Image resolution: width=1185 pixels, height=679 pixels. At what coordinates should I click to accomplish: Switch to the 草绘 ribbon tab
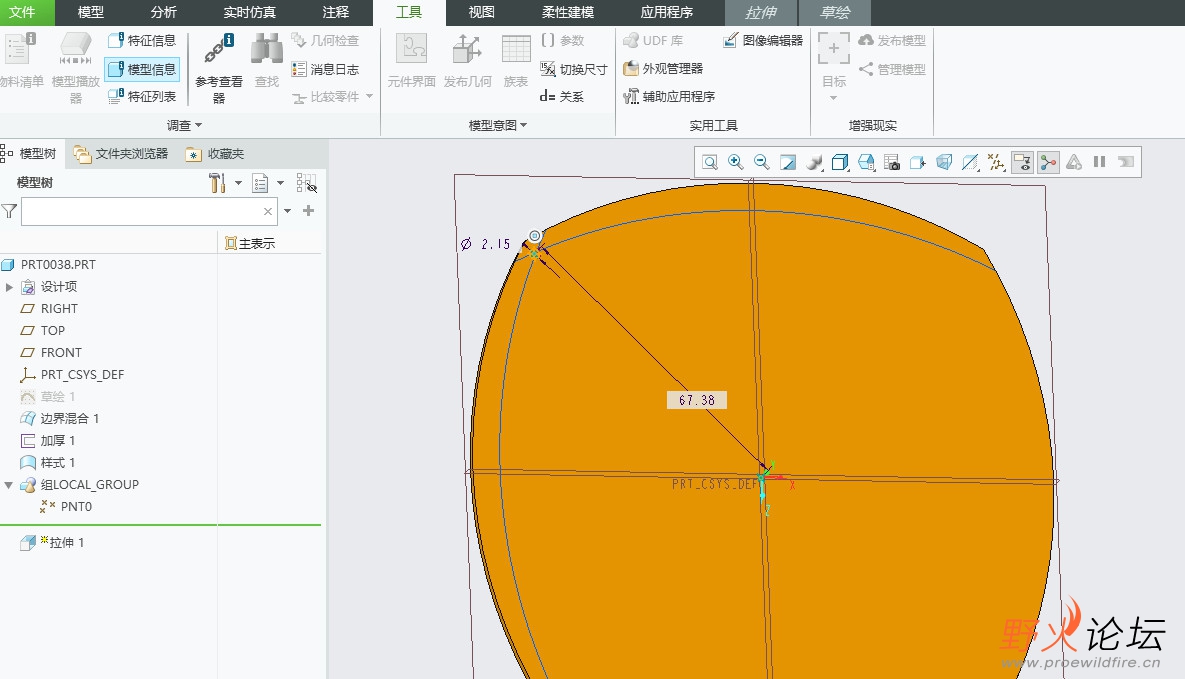(x=835, y=12)
